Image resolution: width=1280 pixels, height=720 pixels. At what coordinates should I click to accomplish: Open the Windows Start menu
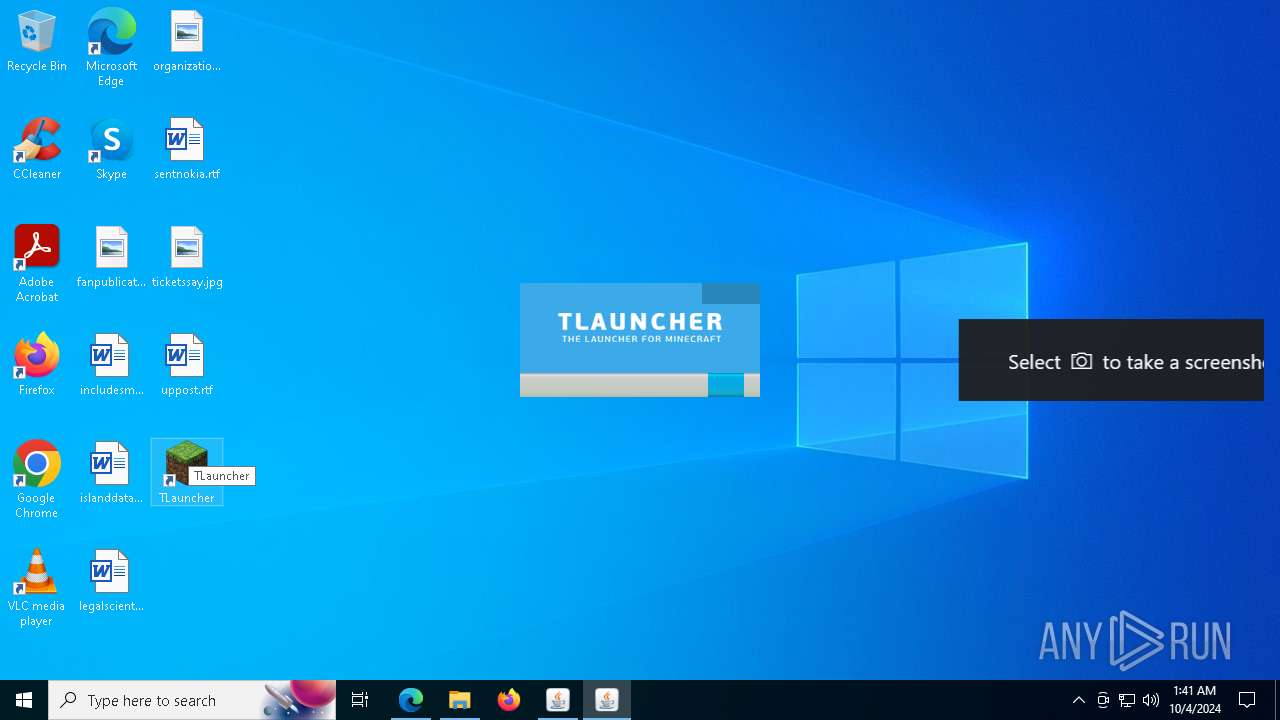pos(24,700)
